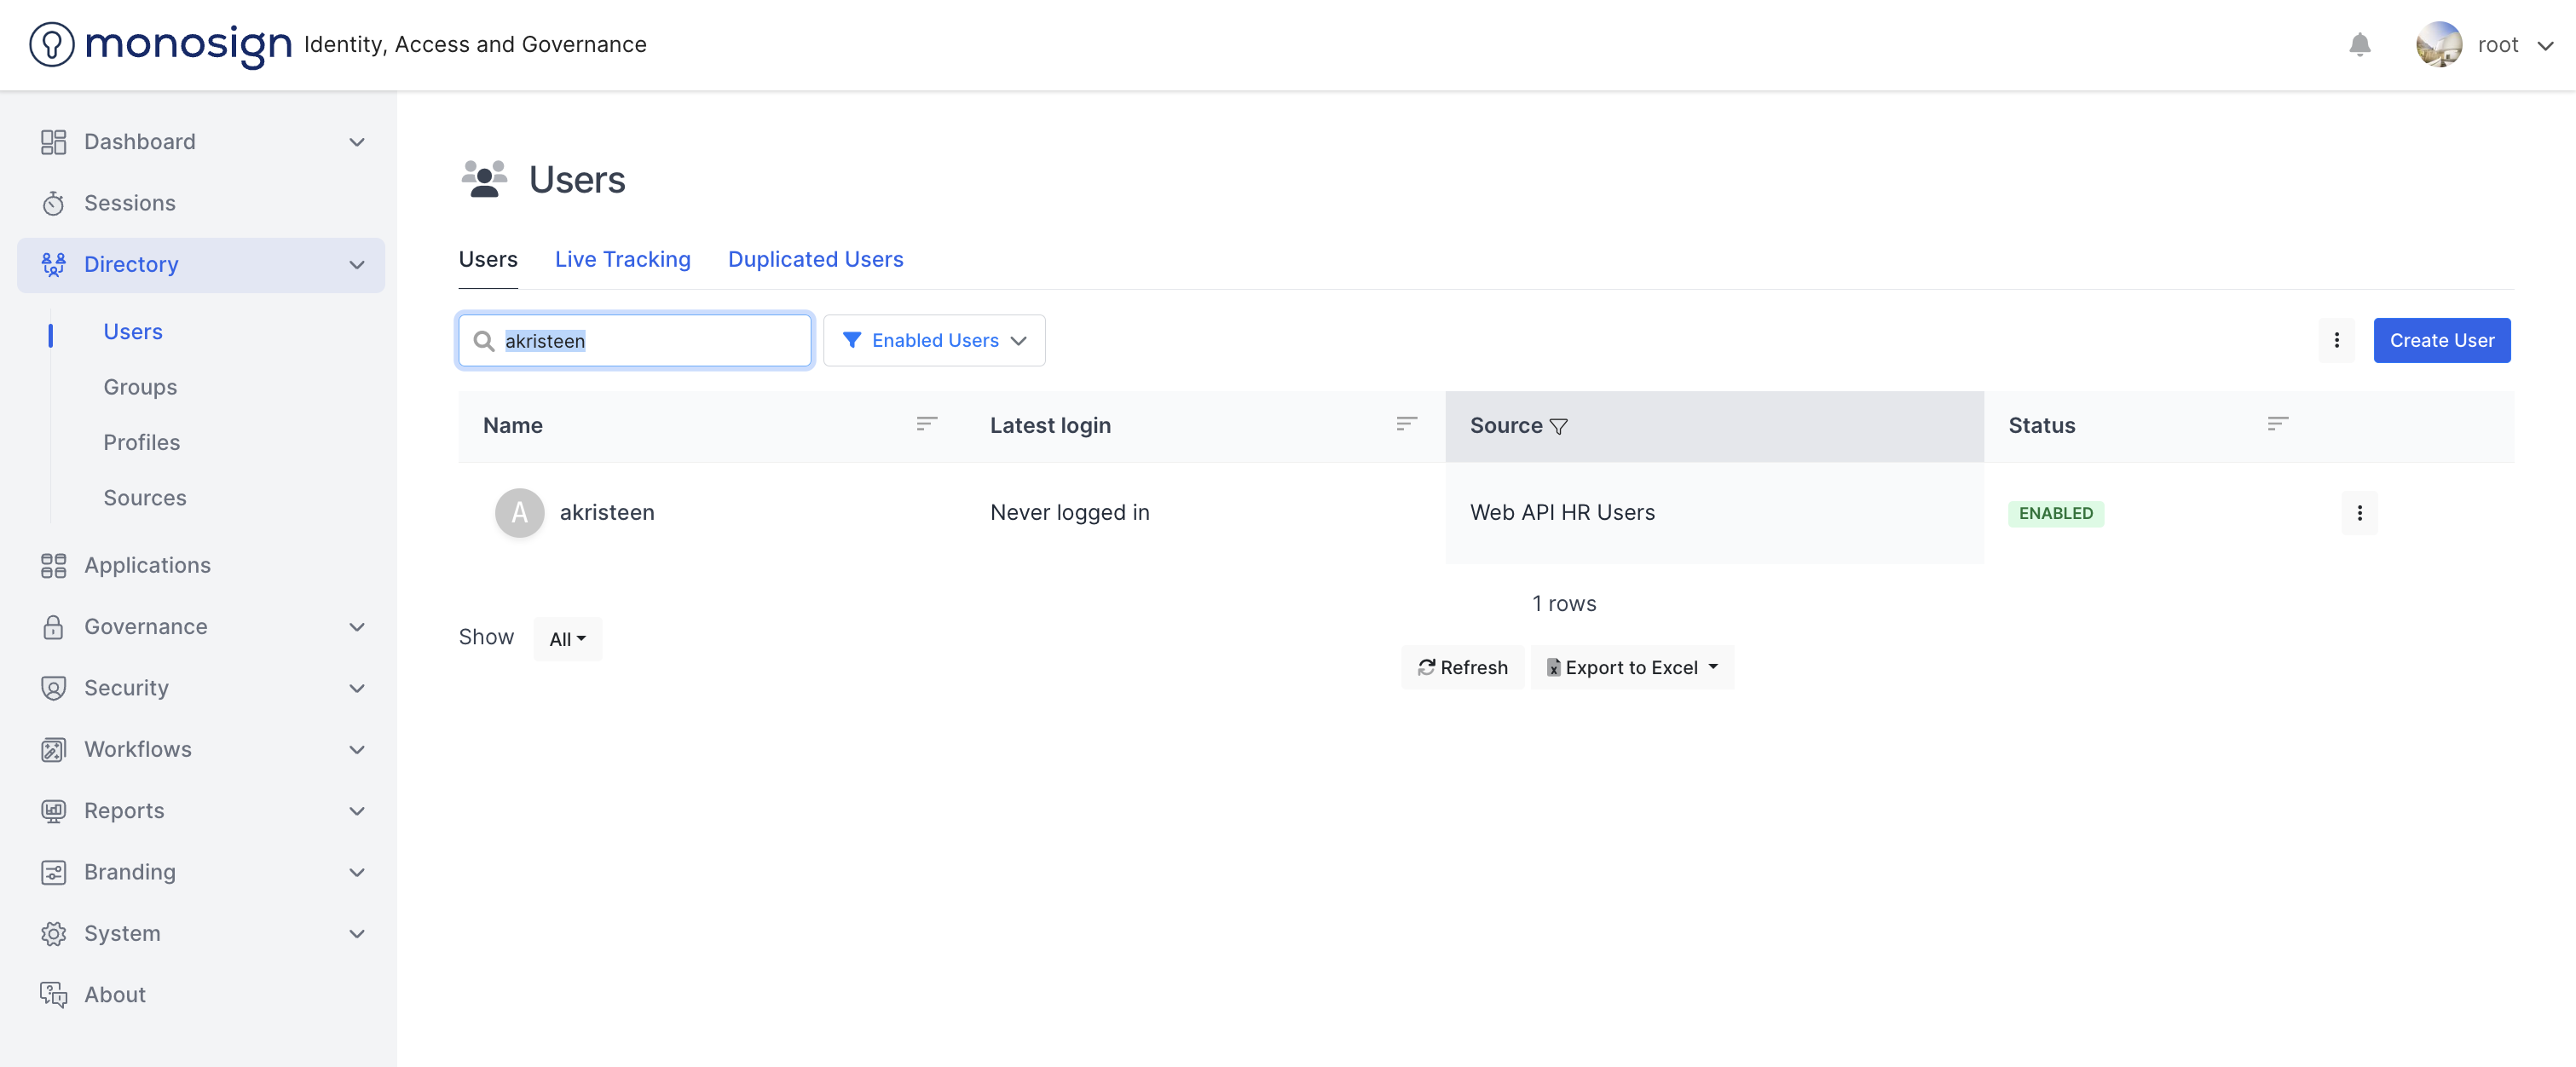The image size is (2576, 1067).
Task: Sort by Latest login column icon
Action: [x=1406, y=425]
